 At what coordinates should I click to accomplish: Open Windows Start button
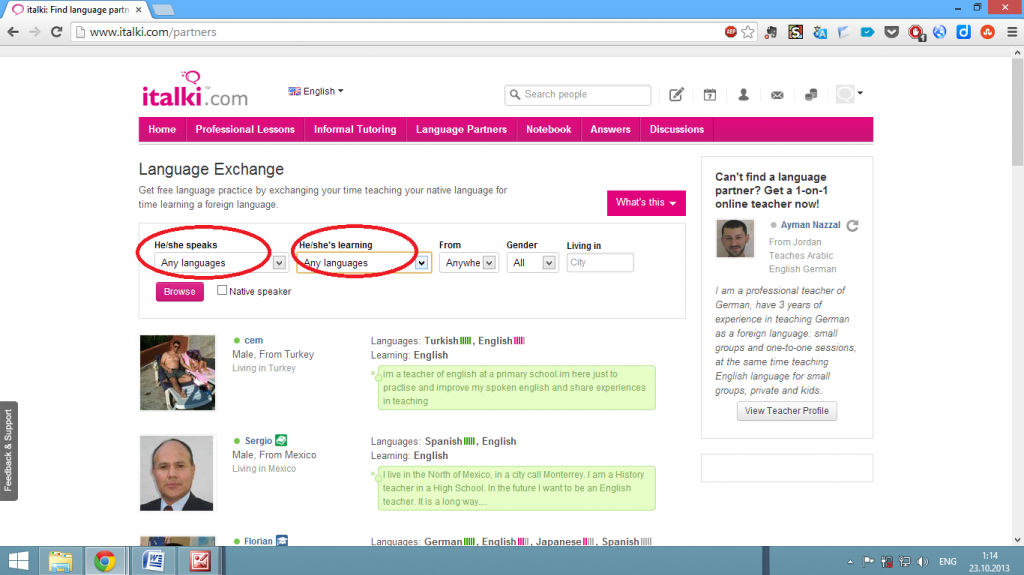18,561
